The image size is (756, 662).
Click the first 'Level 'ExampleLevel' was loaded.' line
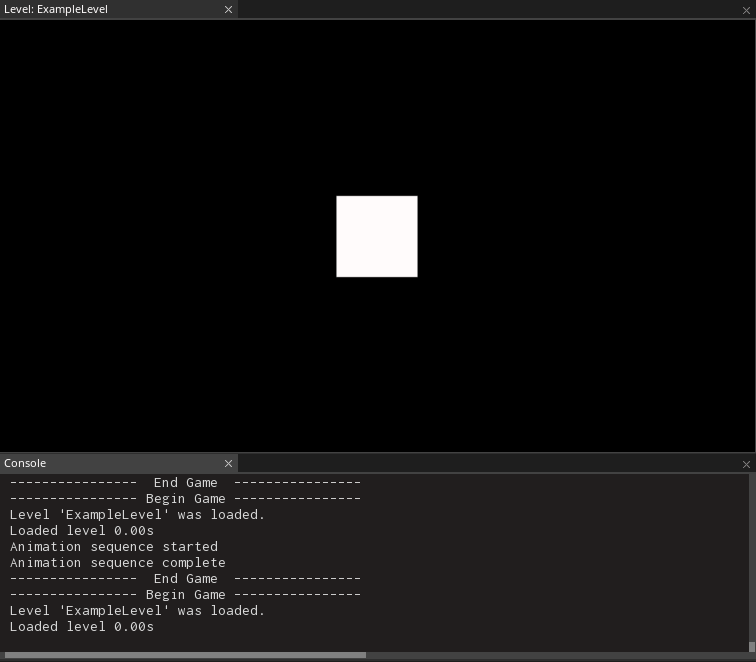[137, 515]
